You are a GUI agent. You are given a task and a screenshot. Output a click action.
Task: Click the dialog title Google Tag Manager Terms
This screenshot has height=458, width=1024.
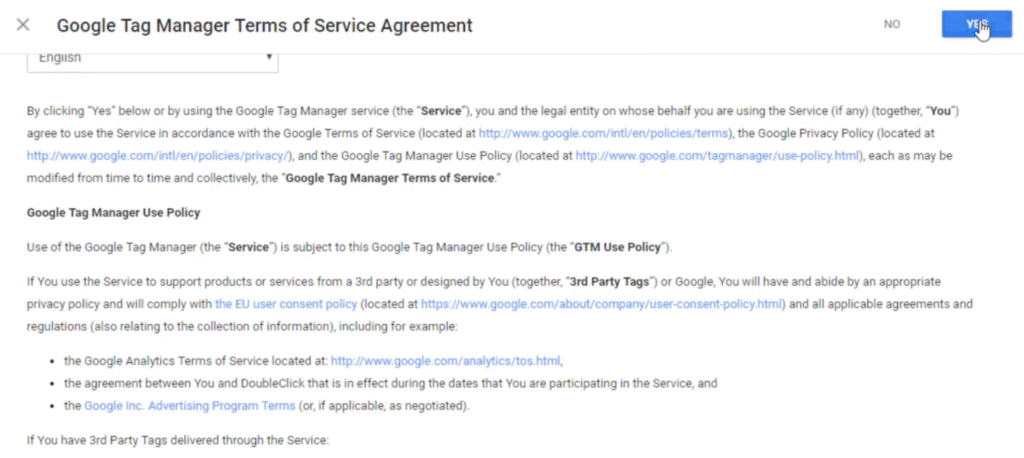pos(264,25)
